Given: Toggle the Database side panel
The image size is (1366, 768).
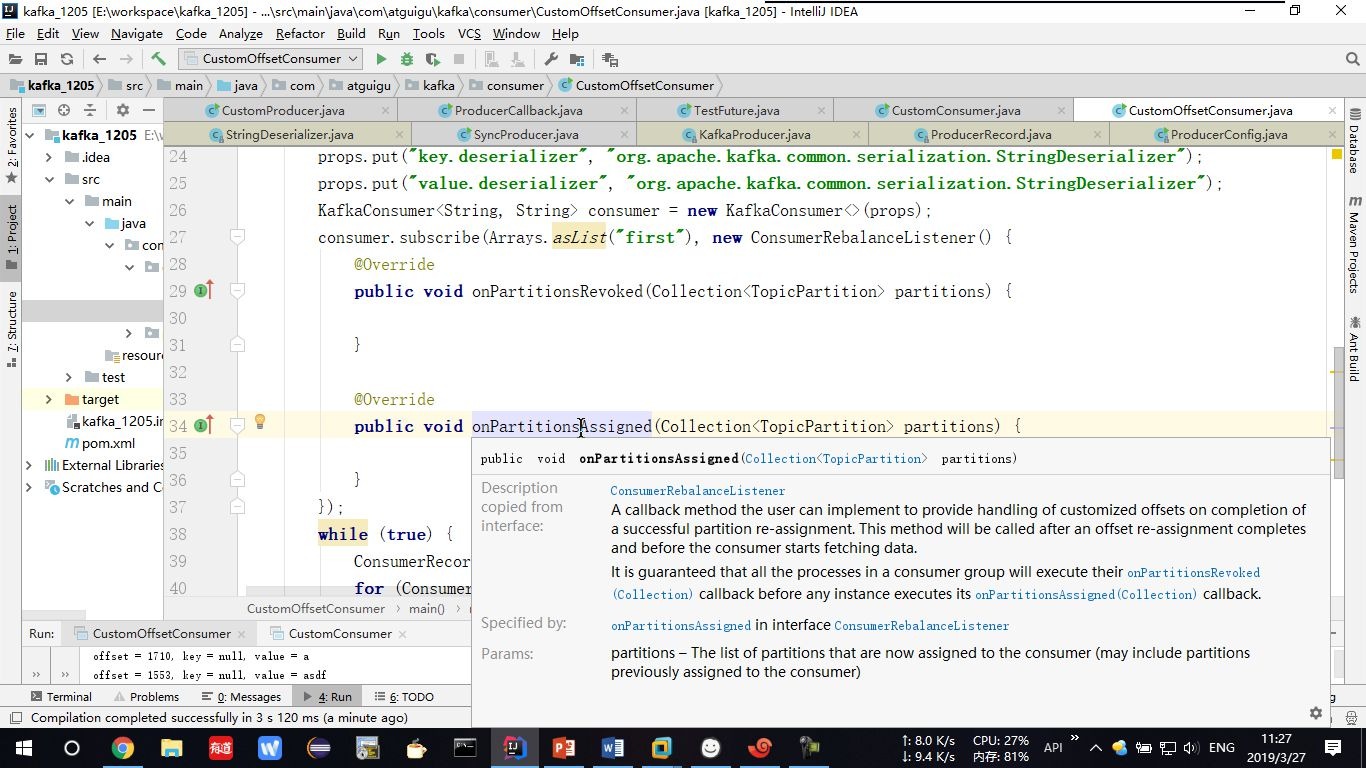Looking at the screenshot, I should pos(1355,141).
